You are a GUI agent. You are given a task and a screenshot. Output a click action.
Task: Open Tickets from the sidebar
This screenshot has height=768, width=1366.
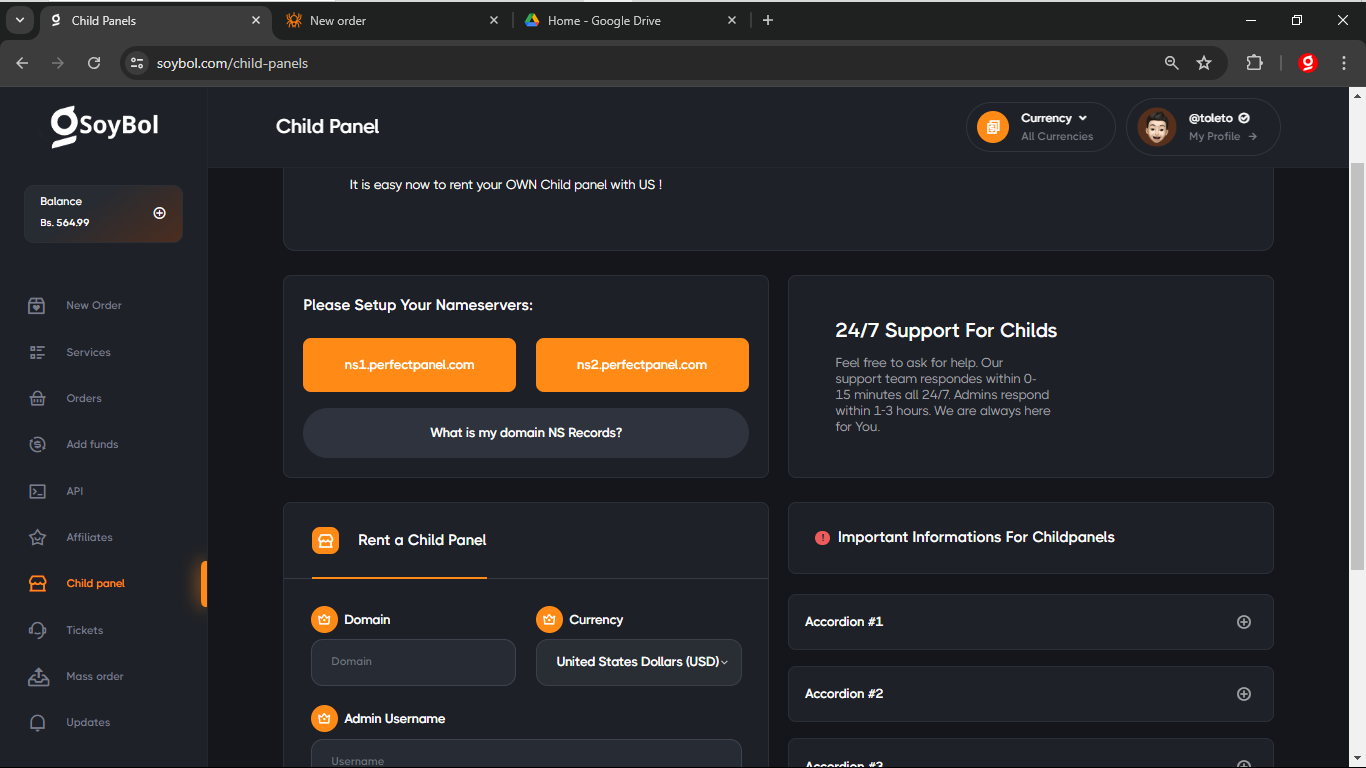[x=84, y=631]
